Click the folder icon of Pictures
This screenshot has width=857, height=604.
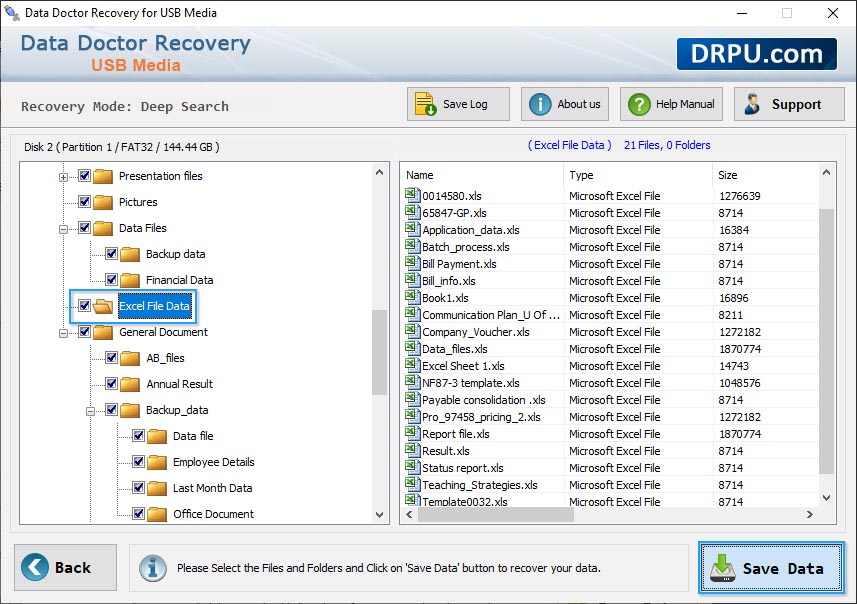pyautogui.click(x=103, y=202)
